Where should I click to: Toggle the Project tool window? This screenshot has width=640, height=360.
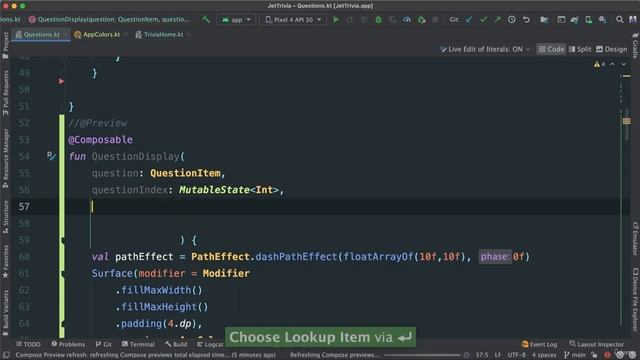tap(5, 45)
